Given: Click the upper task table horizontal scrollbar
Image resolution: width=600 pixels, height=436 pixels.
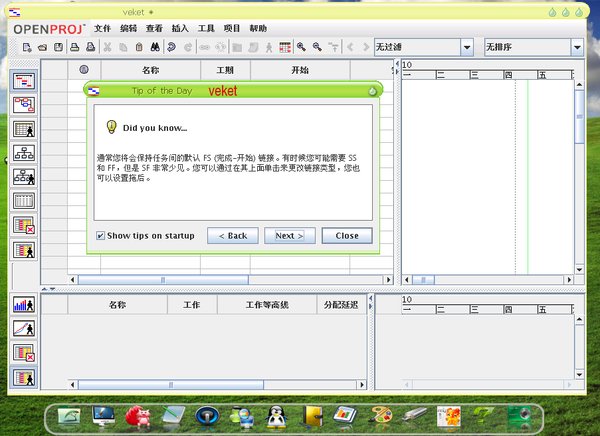Looking at the screenshot, I should pos(163,280).
